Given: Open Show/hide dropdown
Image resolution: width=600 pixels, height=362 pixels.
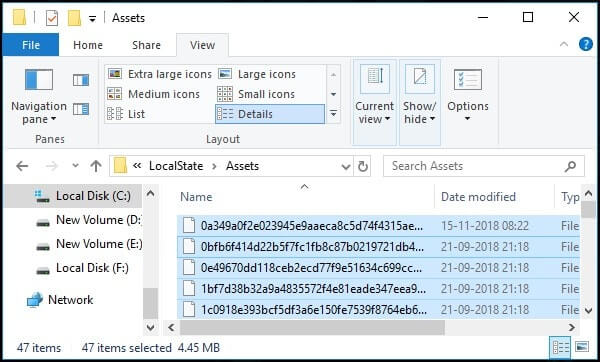Looking at the screenshot, I should [420, 102].
